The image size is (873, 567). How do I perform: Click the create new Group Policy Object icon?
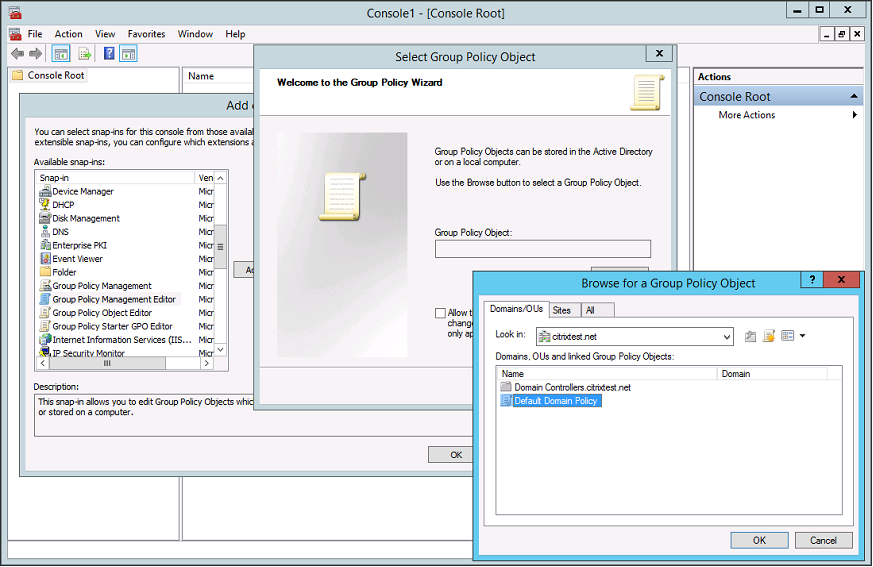[769, 336]
